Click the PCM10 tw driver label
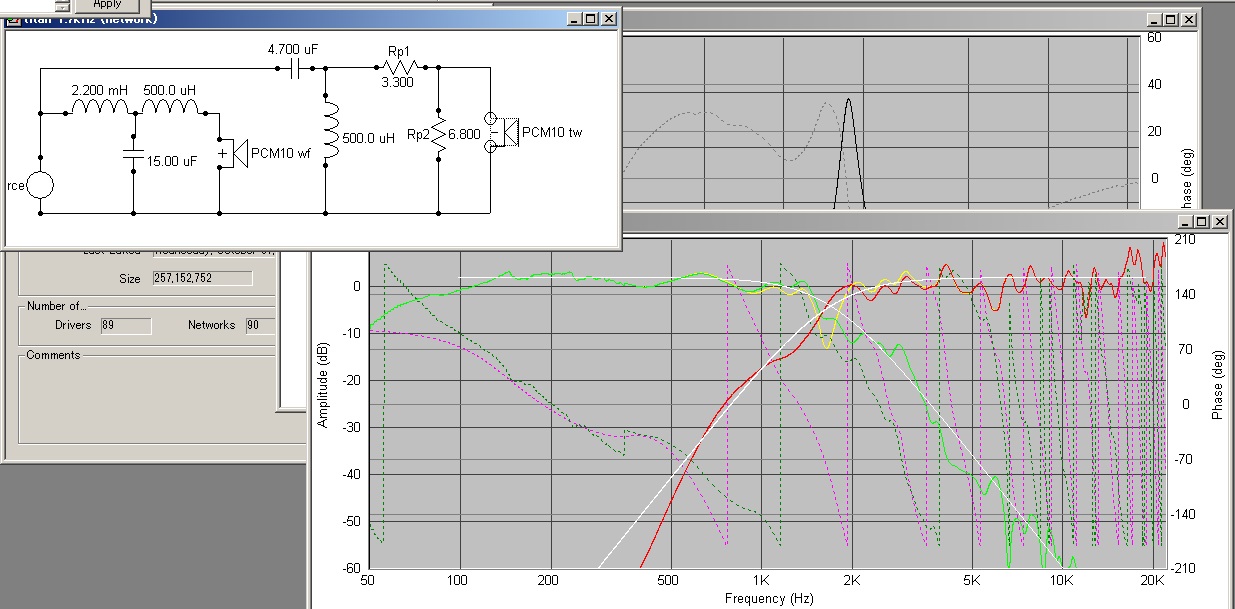Screen dimensions: 1235x609 tap(554, 132)
